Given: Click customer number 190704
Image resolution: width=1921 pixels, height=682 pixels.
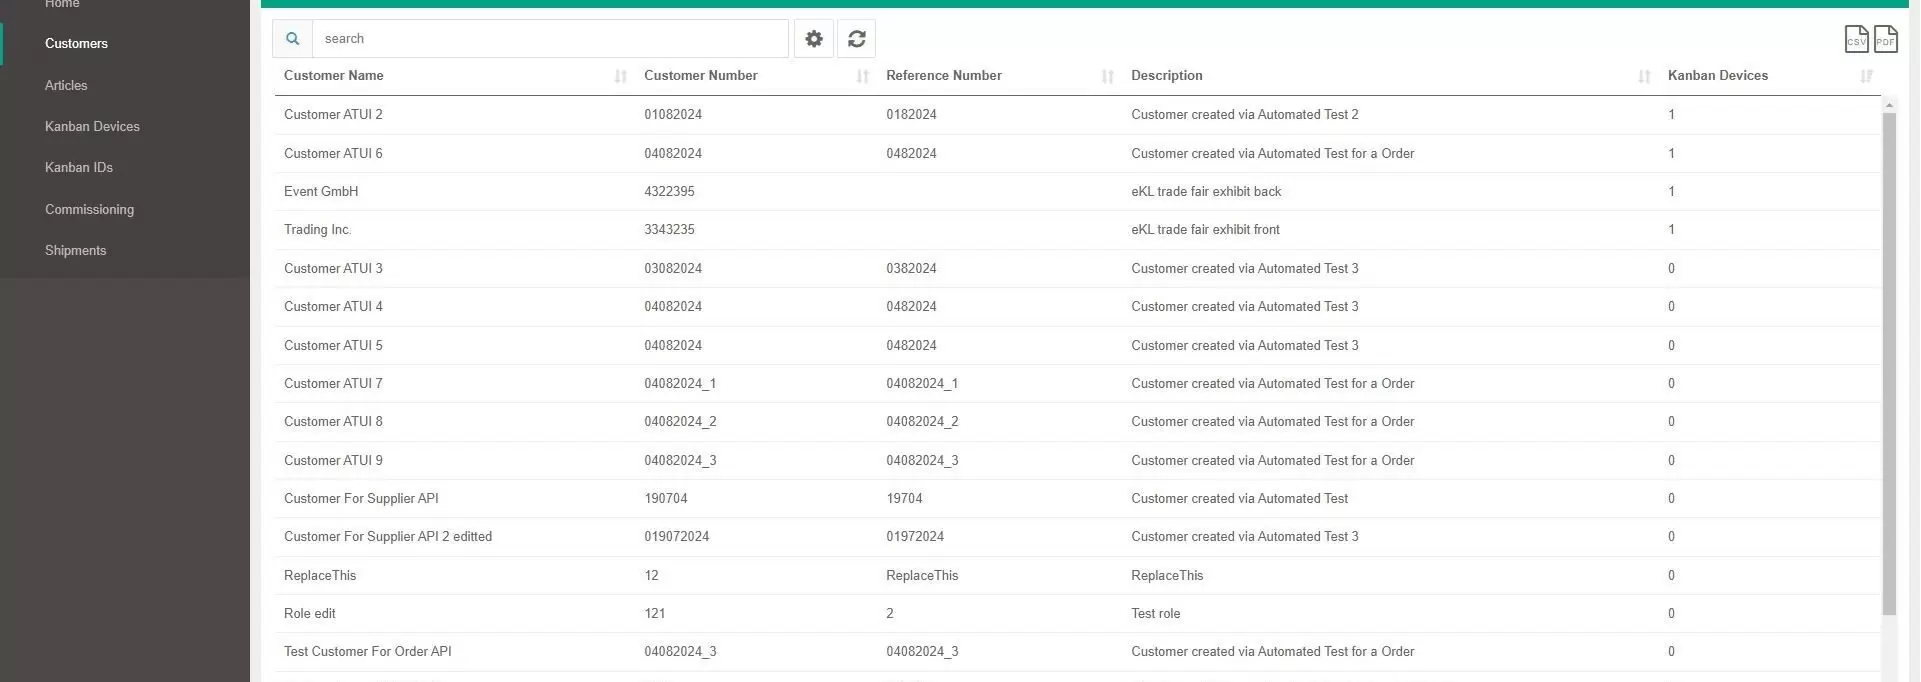Looking at the screenshot, I should coord(666,499).
